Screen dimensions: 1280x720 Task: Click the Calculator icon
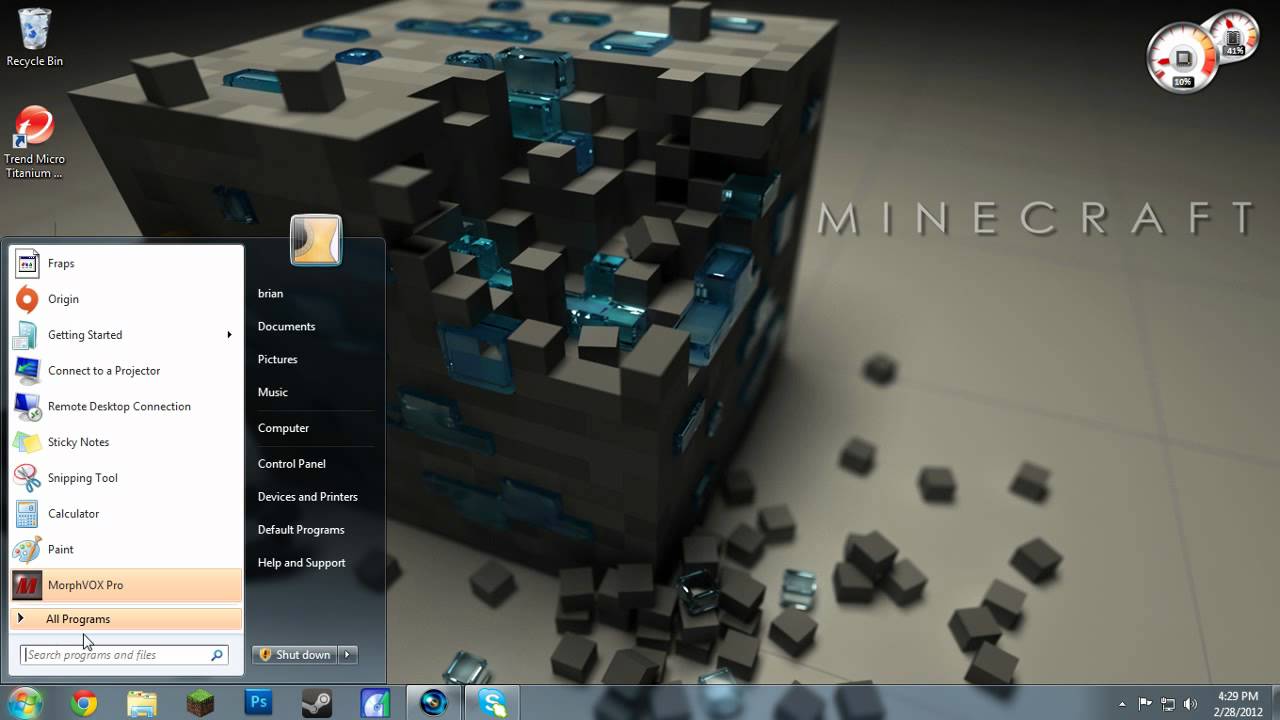tap(27, 514)
